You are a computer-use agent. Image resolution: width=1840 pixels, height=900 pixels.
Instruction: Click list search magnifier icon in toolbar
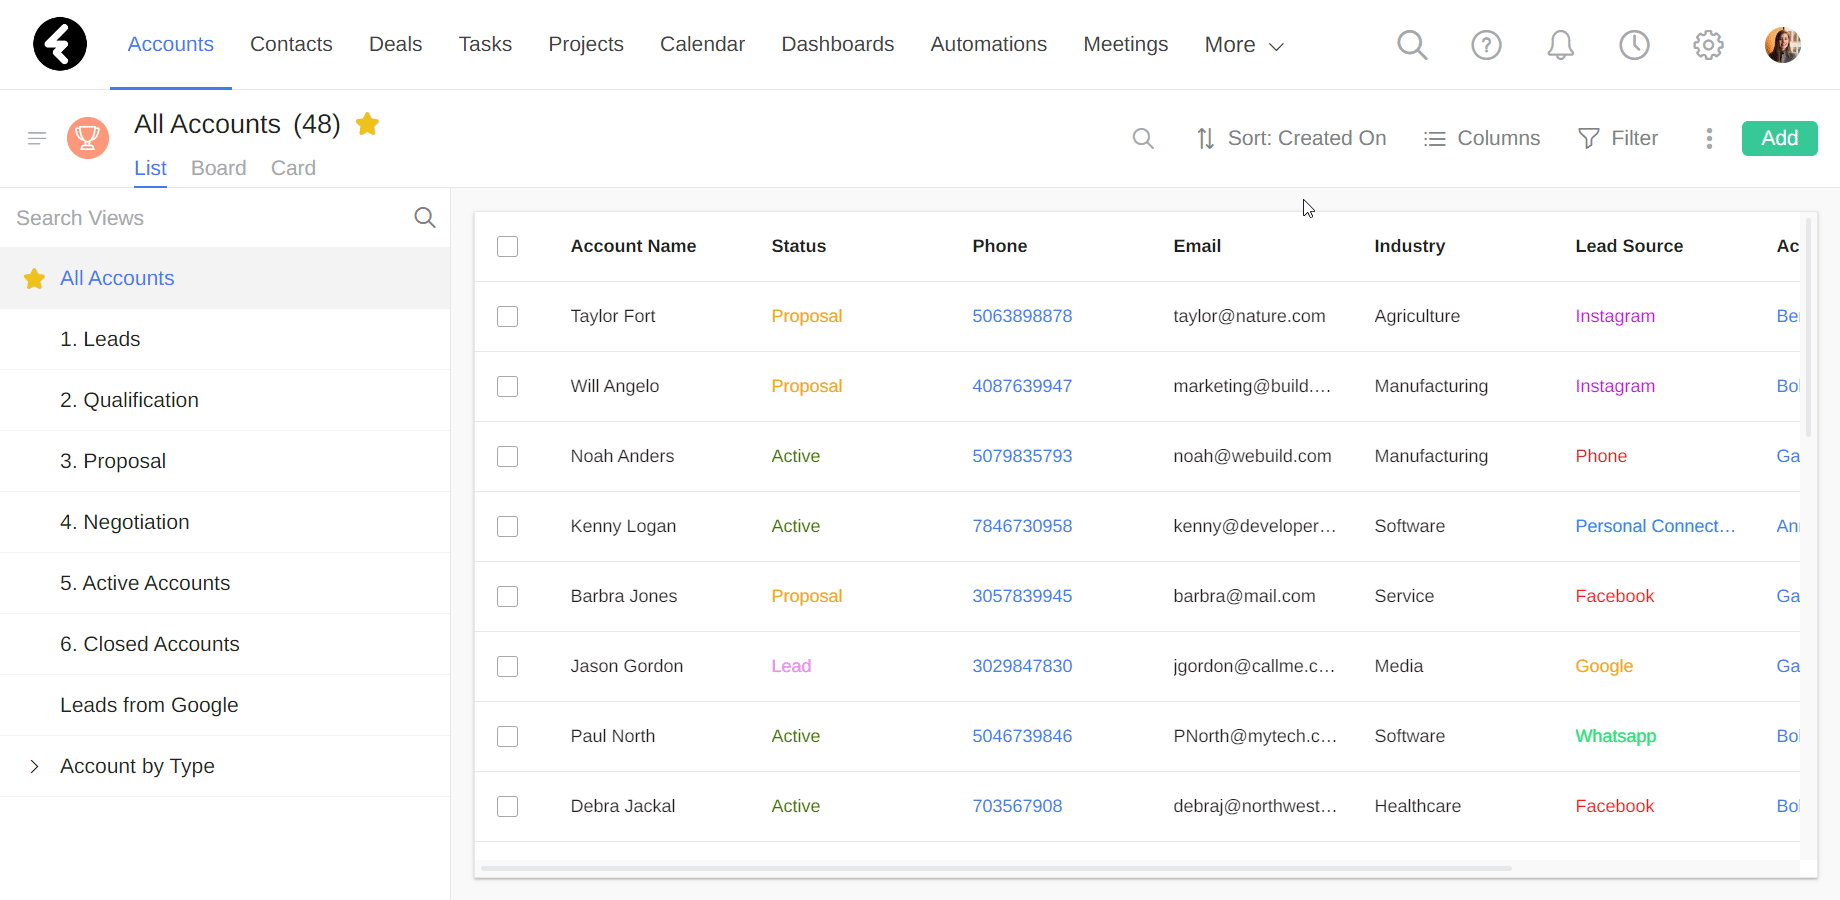point(1143,138)
